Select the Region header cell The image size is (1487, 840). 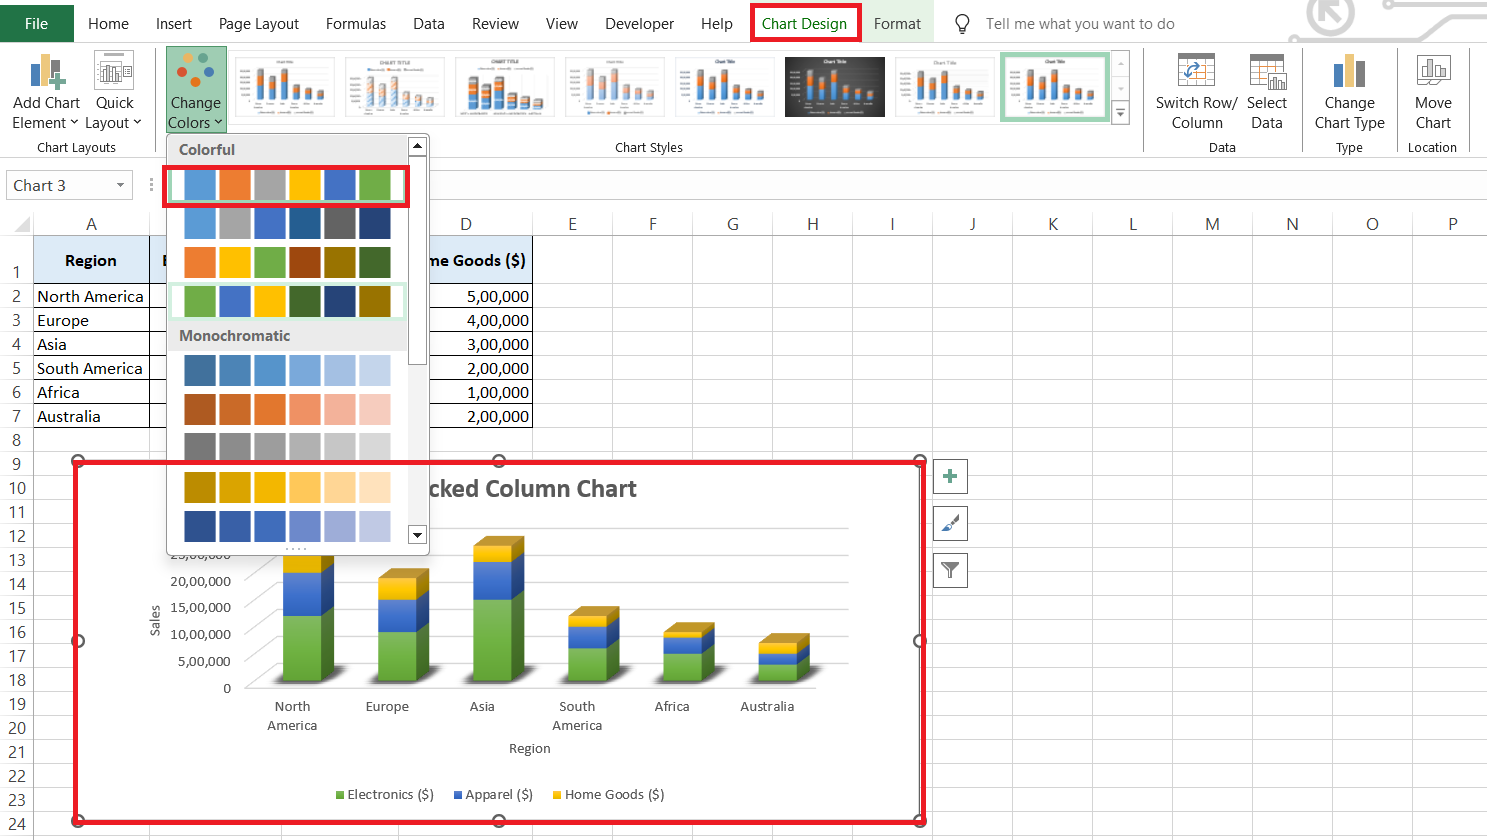click(x=91, y=260)
